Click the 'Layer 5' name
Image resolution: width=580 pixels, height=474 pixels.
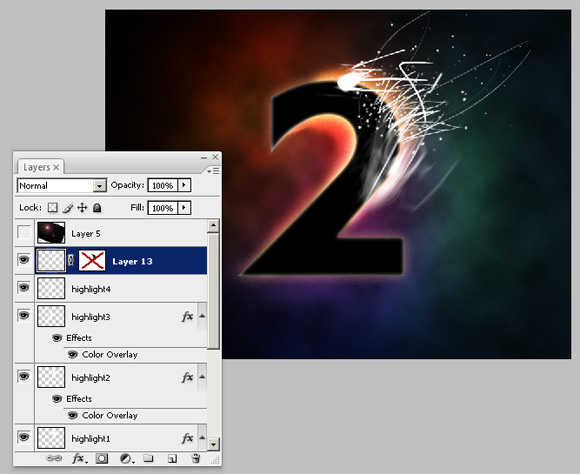click(86, 234)
